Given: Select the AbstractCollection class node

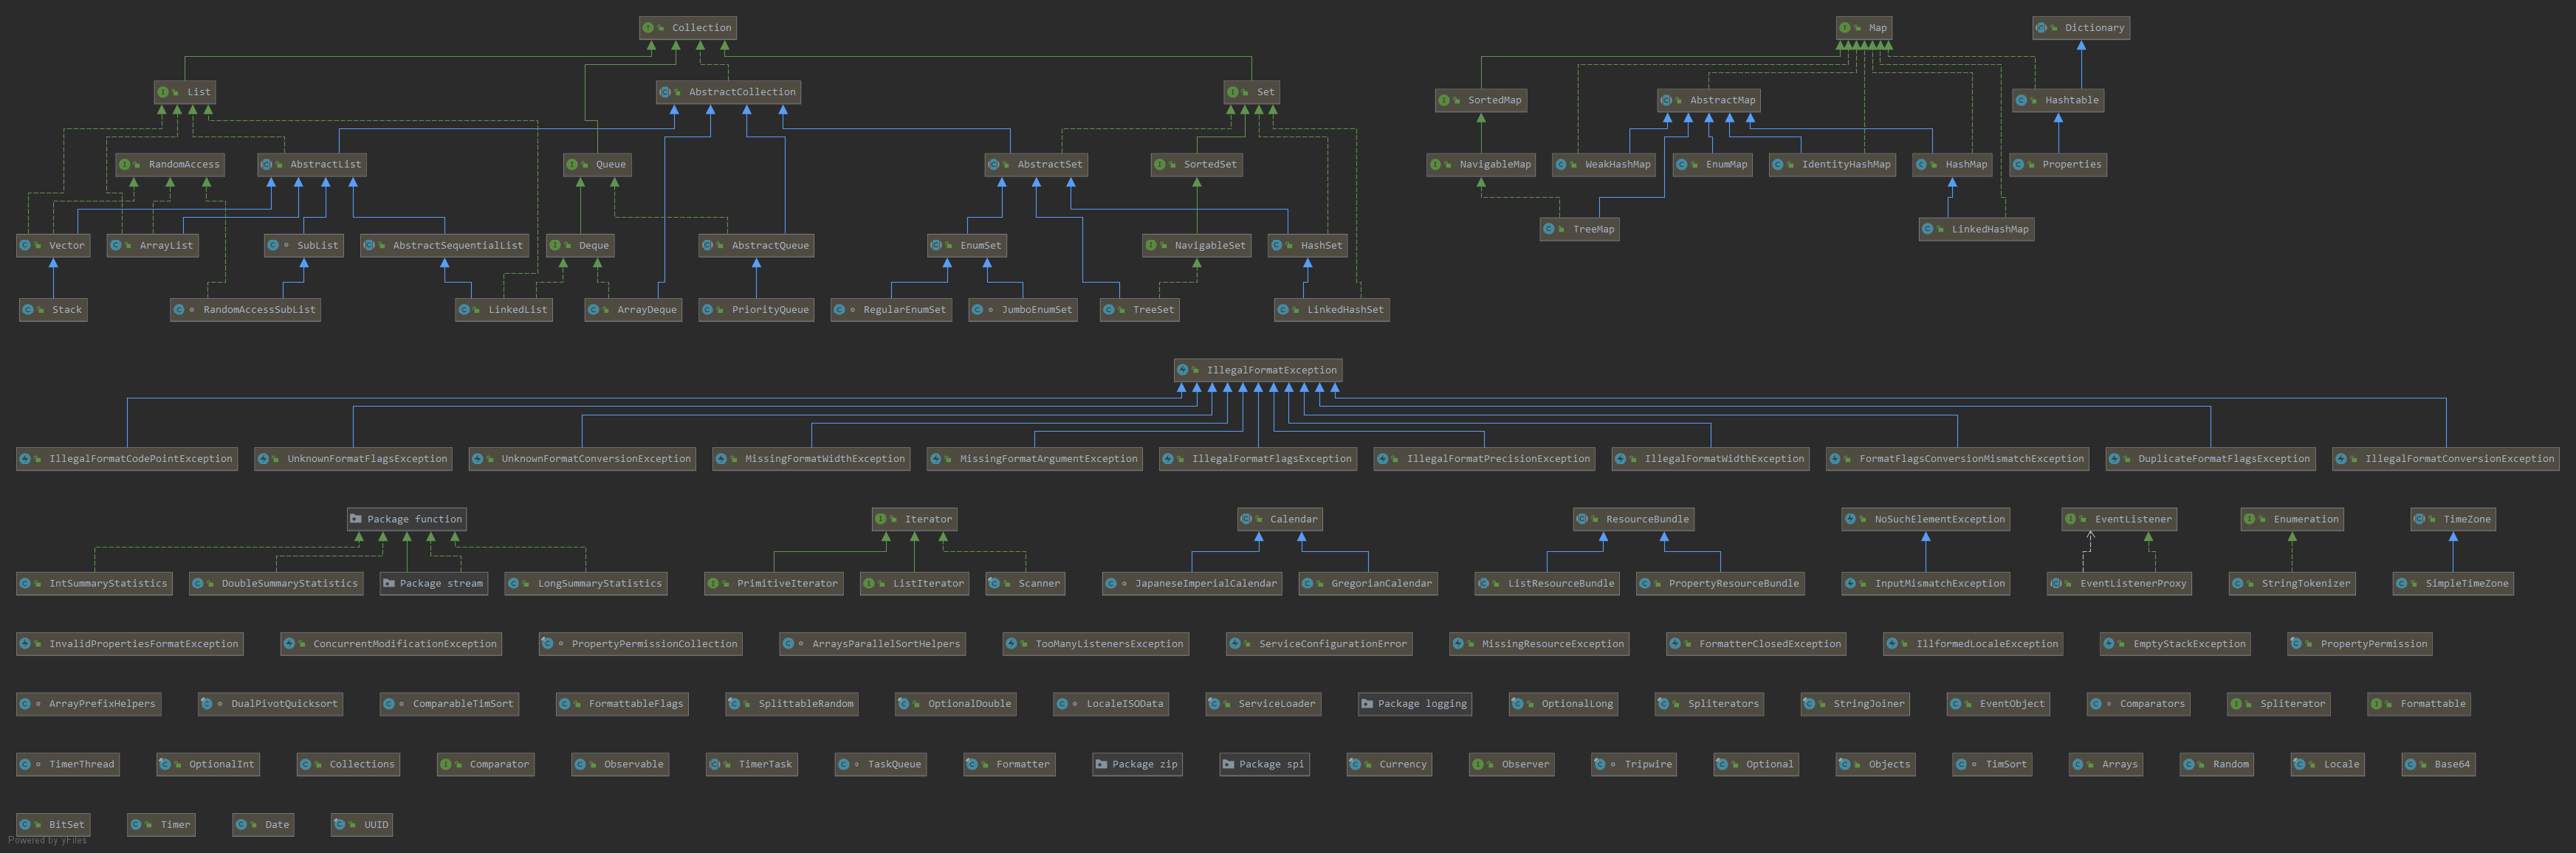Looking at the screenshot, I should coord(728,92).
